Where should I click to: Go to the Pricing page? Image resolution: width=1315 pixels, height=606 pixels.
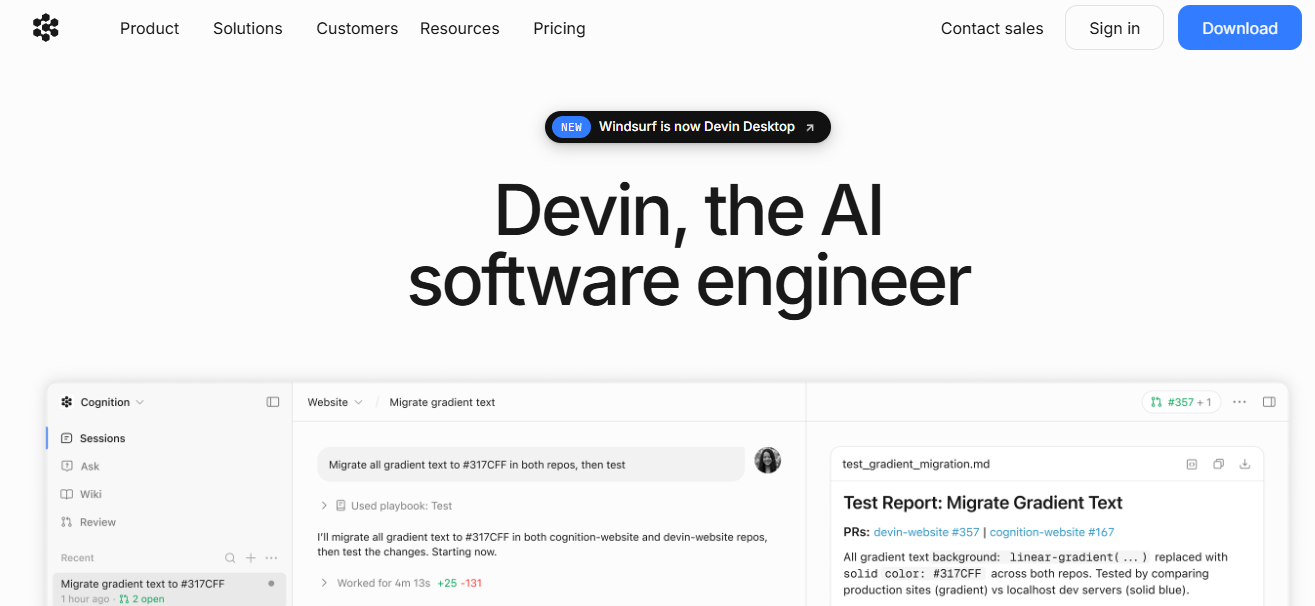coord(559,28)
